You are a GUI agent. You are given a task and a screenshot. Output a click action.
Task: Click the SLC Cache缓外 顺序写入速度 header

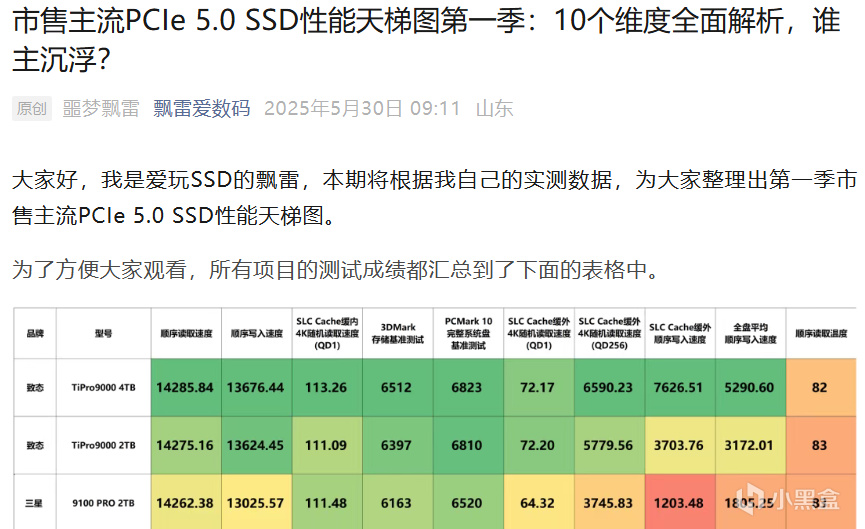680,333
